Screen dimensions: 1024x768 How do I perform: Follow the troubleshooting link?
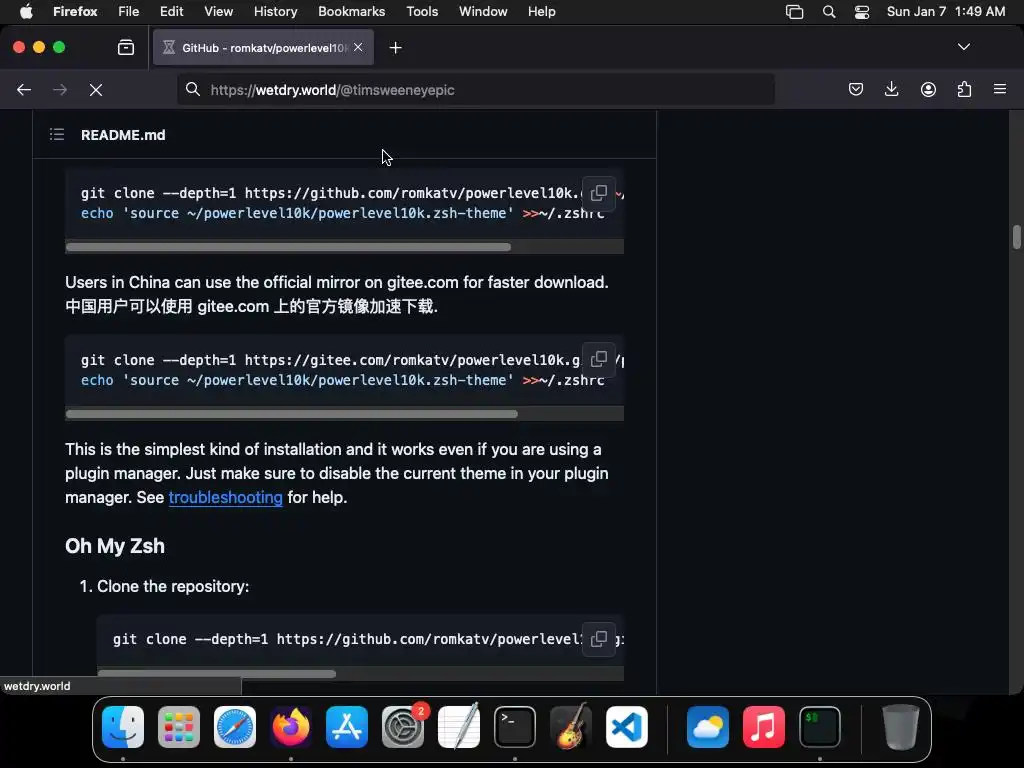225,498
